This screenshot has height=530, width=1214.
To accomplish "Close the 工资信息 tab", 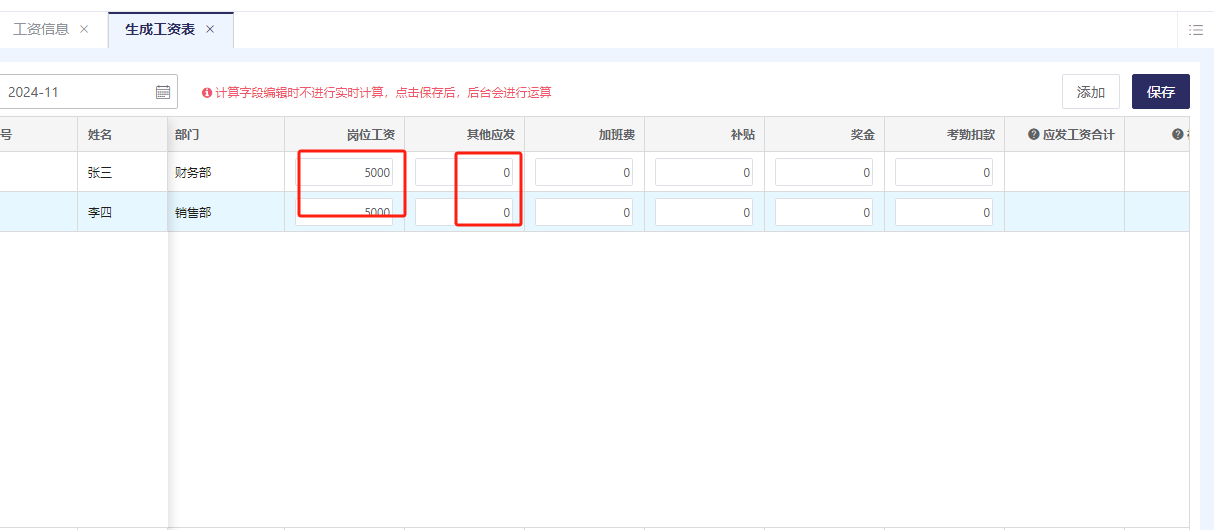I will [x=84, y=29].
